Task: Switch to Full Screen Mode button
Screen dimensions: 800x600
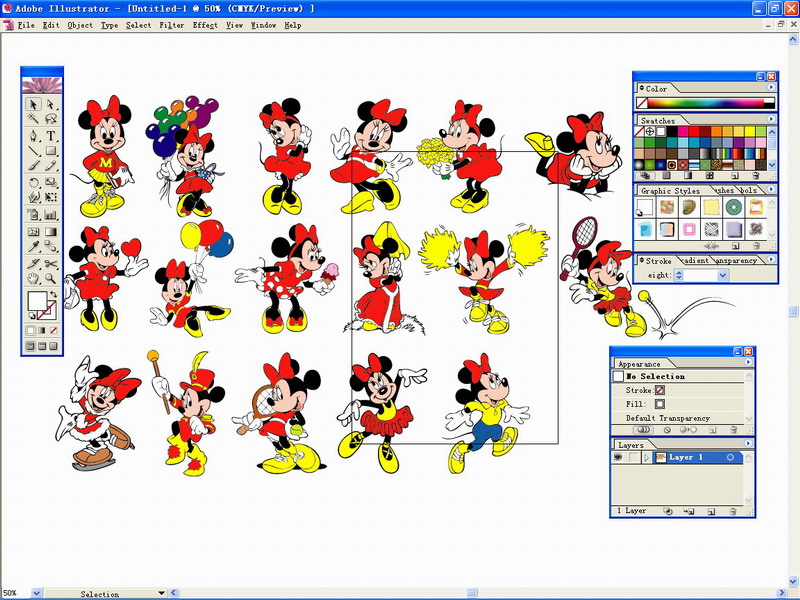Action: [x=53, y=346]
